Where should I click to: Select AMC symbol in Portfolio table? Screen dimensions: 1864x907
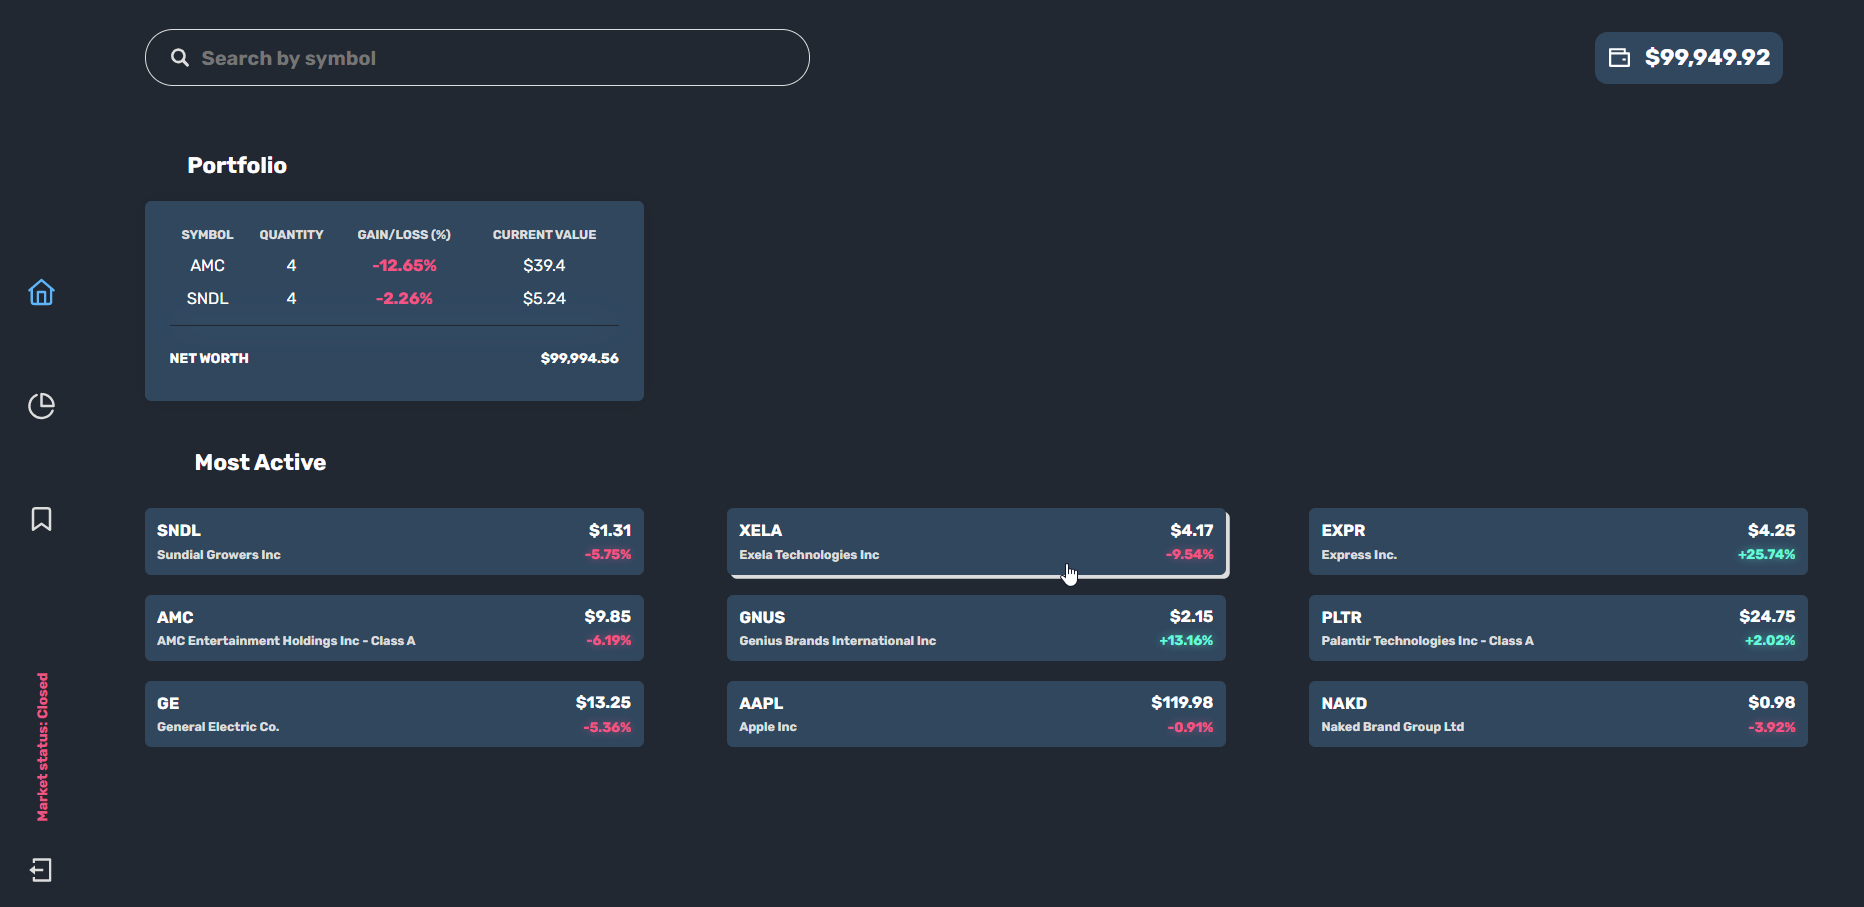click(x=207, y=265)
